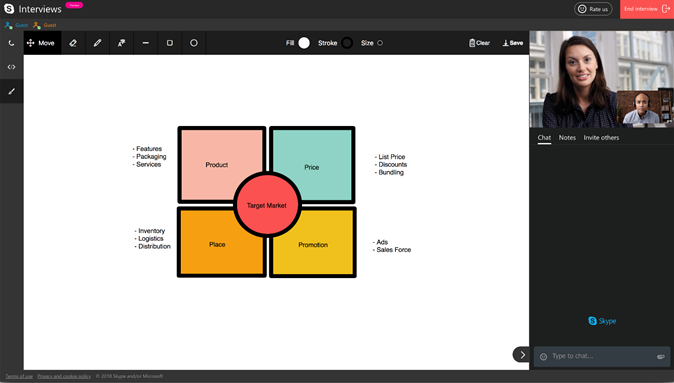Click the first Guest participant

coord(16,25)
